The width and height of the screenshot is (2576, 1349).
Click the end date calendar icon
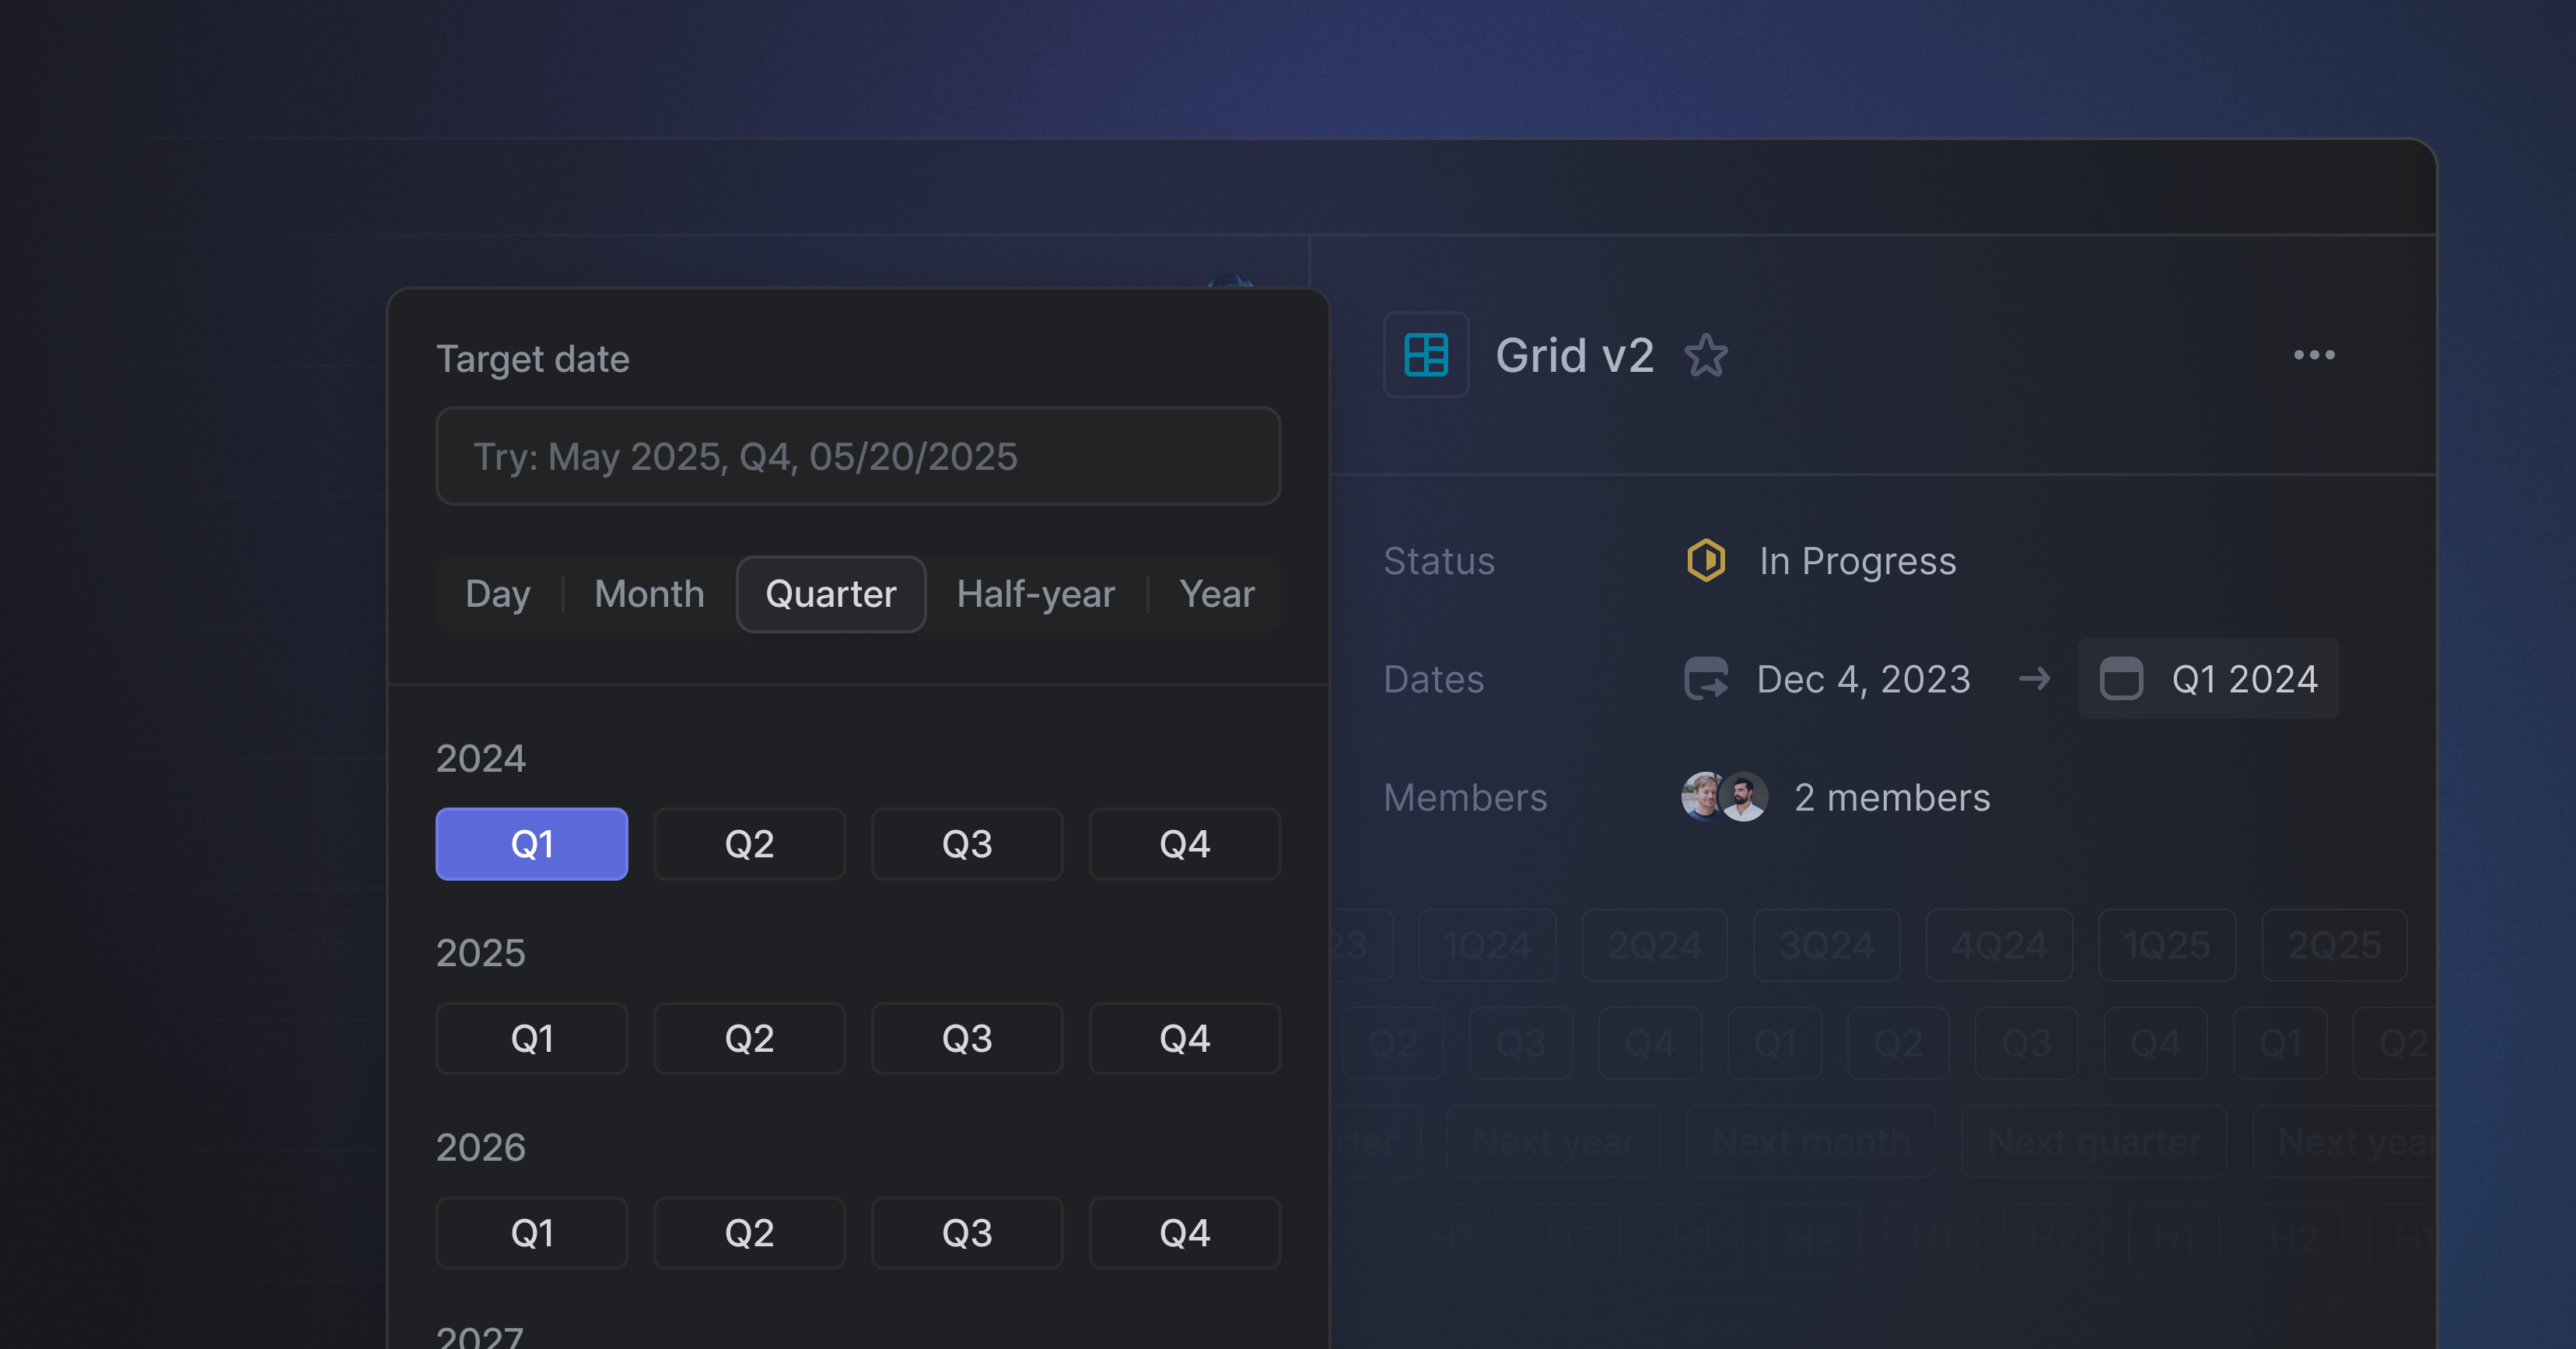pos(2123,678)
